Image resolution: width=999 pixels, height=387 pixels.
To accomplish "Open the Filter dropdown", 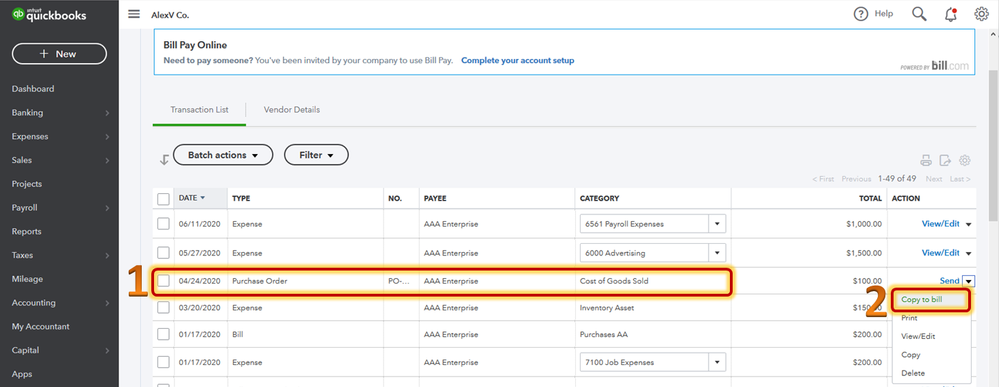I will (316, 155).
